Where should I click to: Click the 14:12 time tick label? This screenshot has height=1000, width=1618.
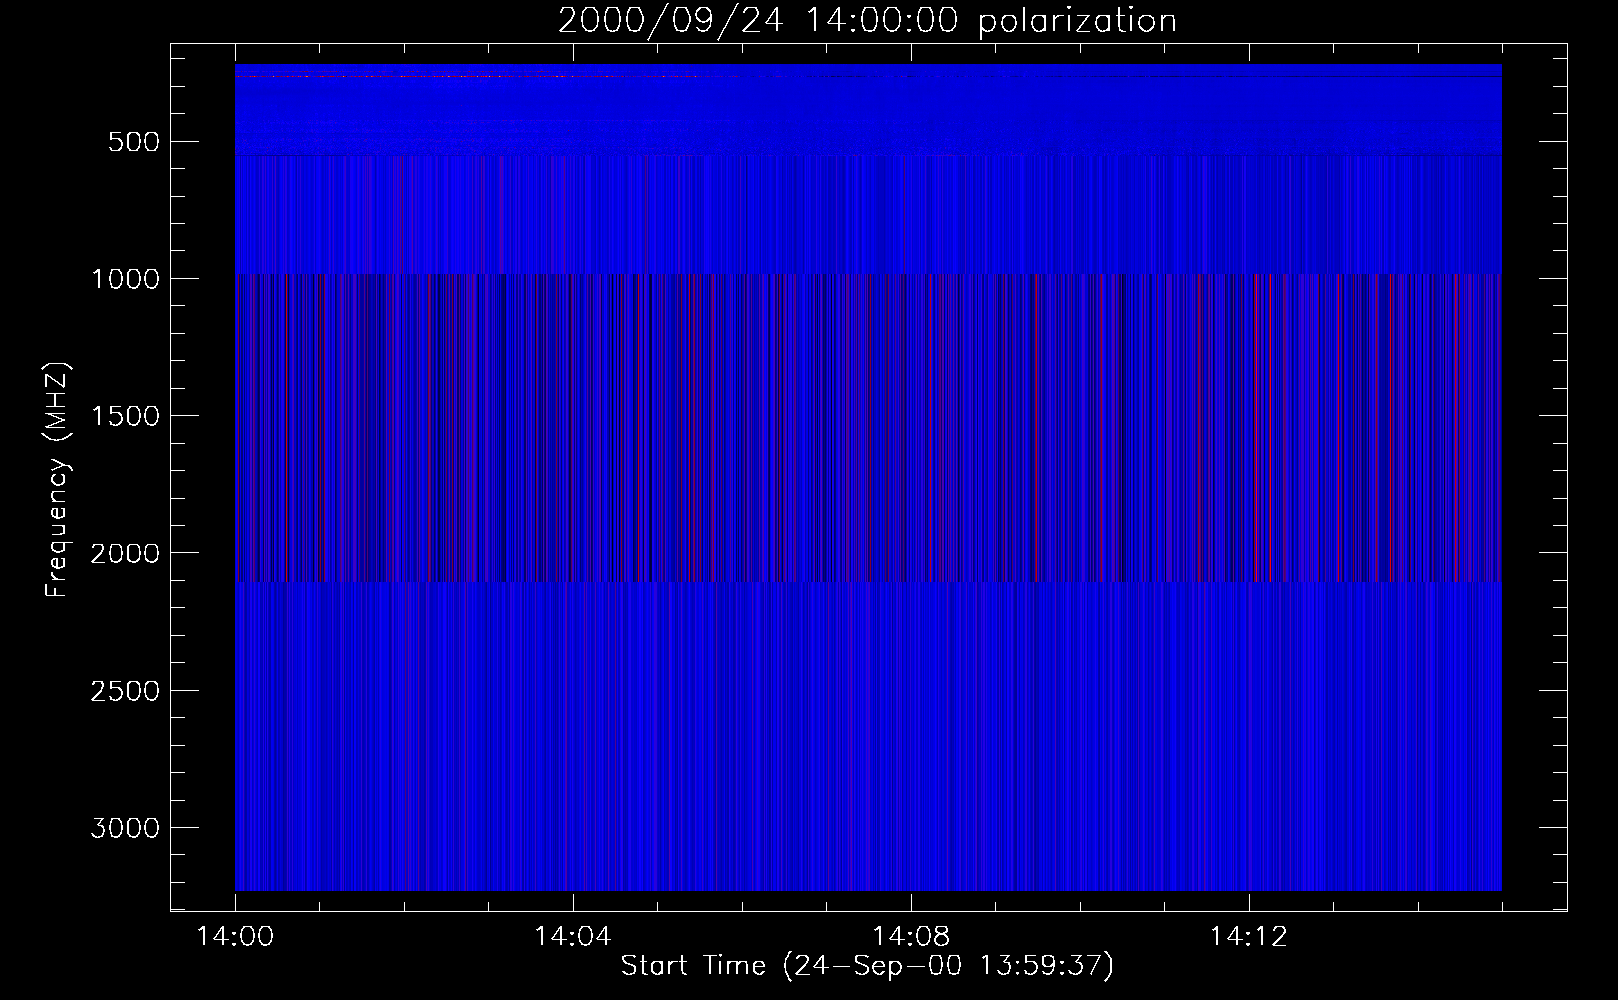(x=1248, y=937)
